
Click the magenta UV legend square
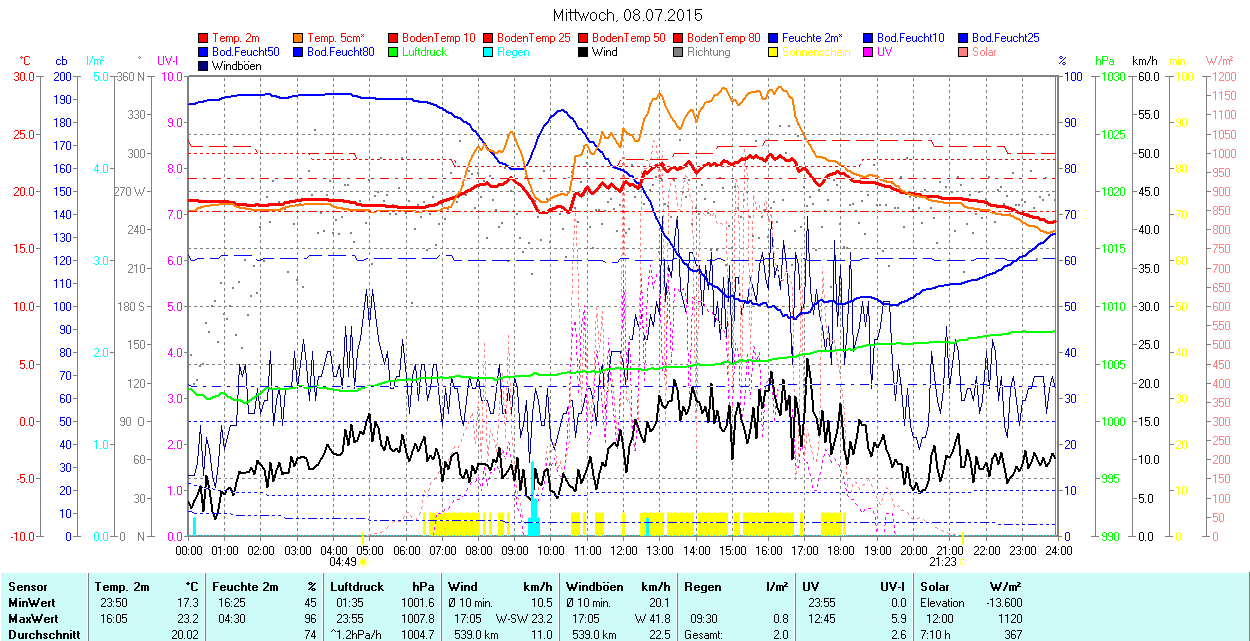click(869, 52)
